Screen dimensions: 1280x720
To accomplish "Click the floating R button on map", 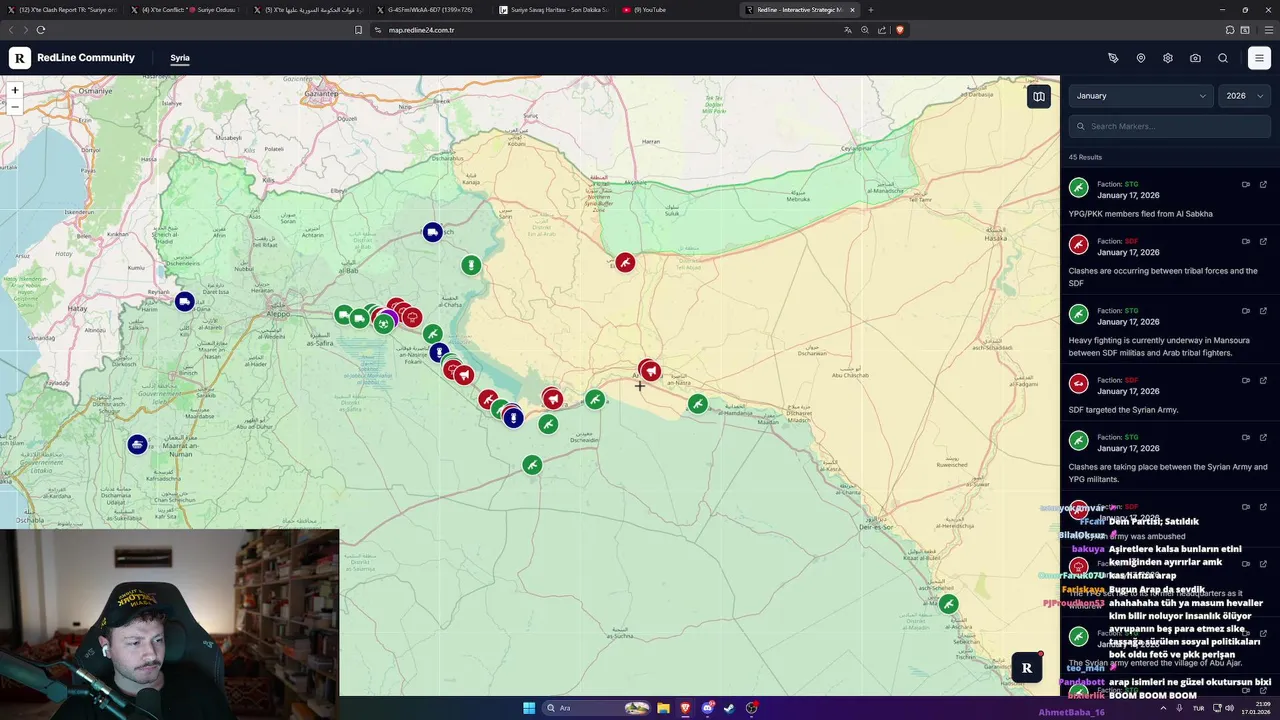I will tap(1026, 668).
